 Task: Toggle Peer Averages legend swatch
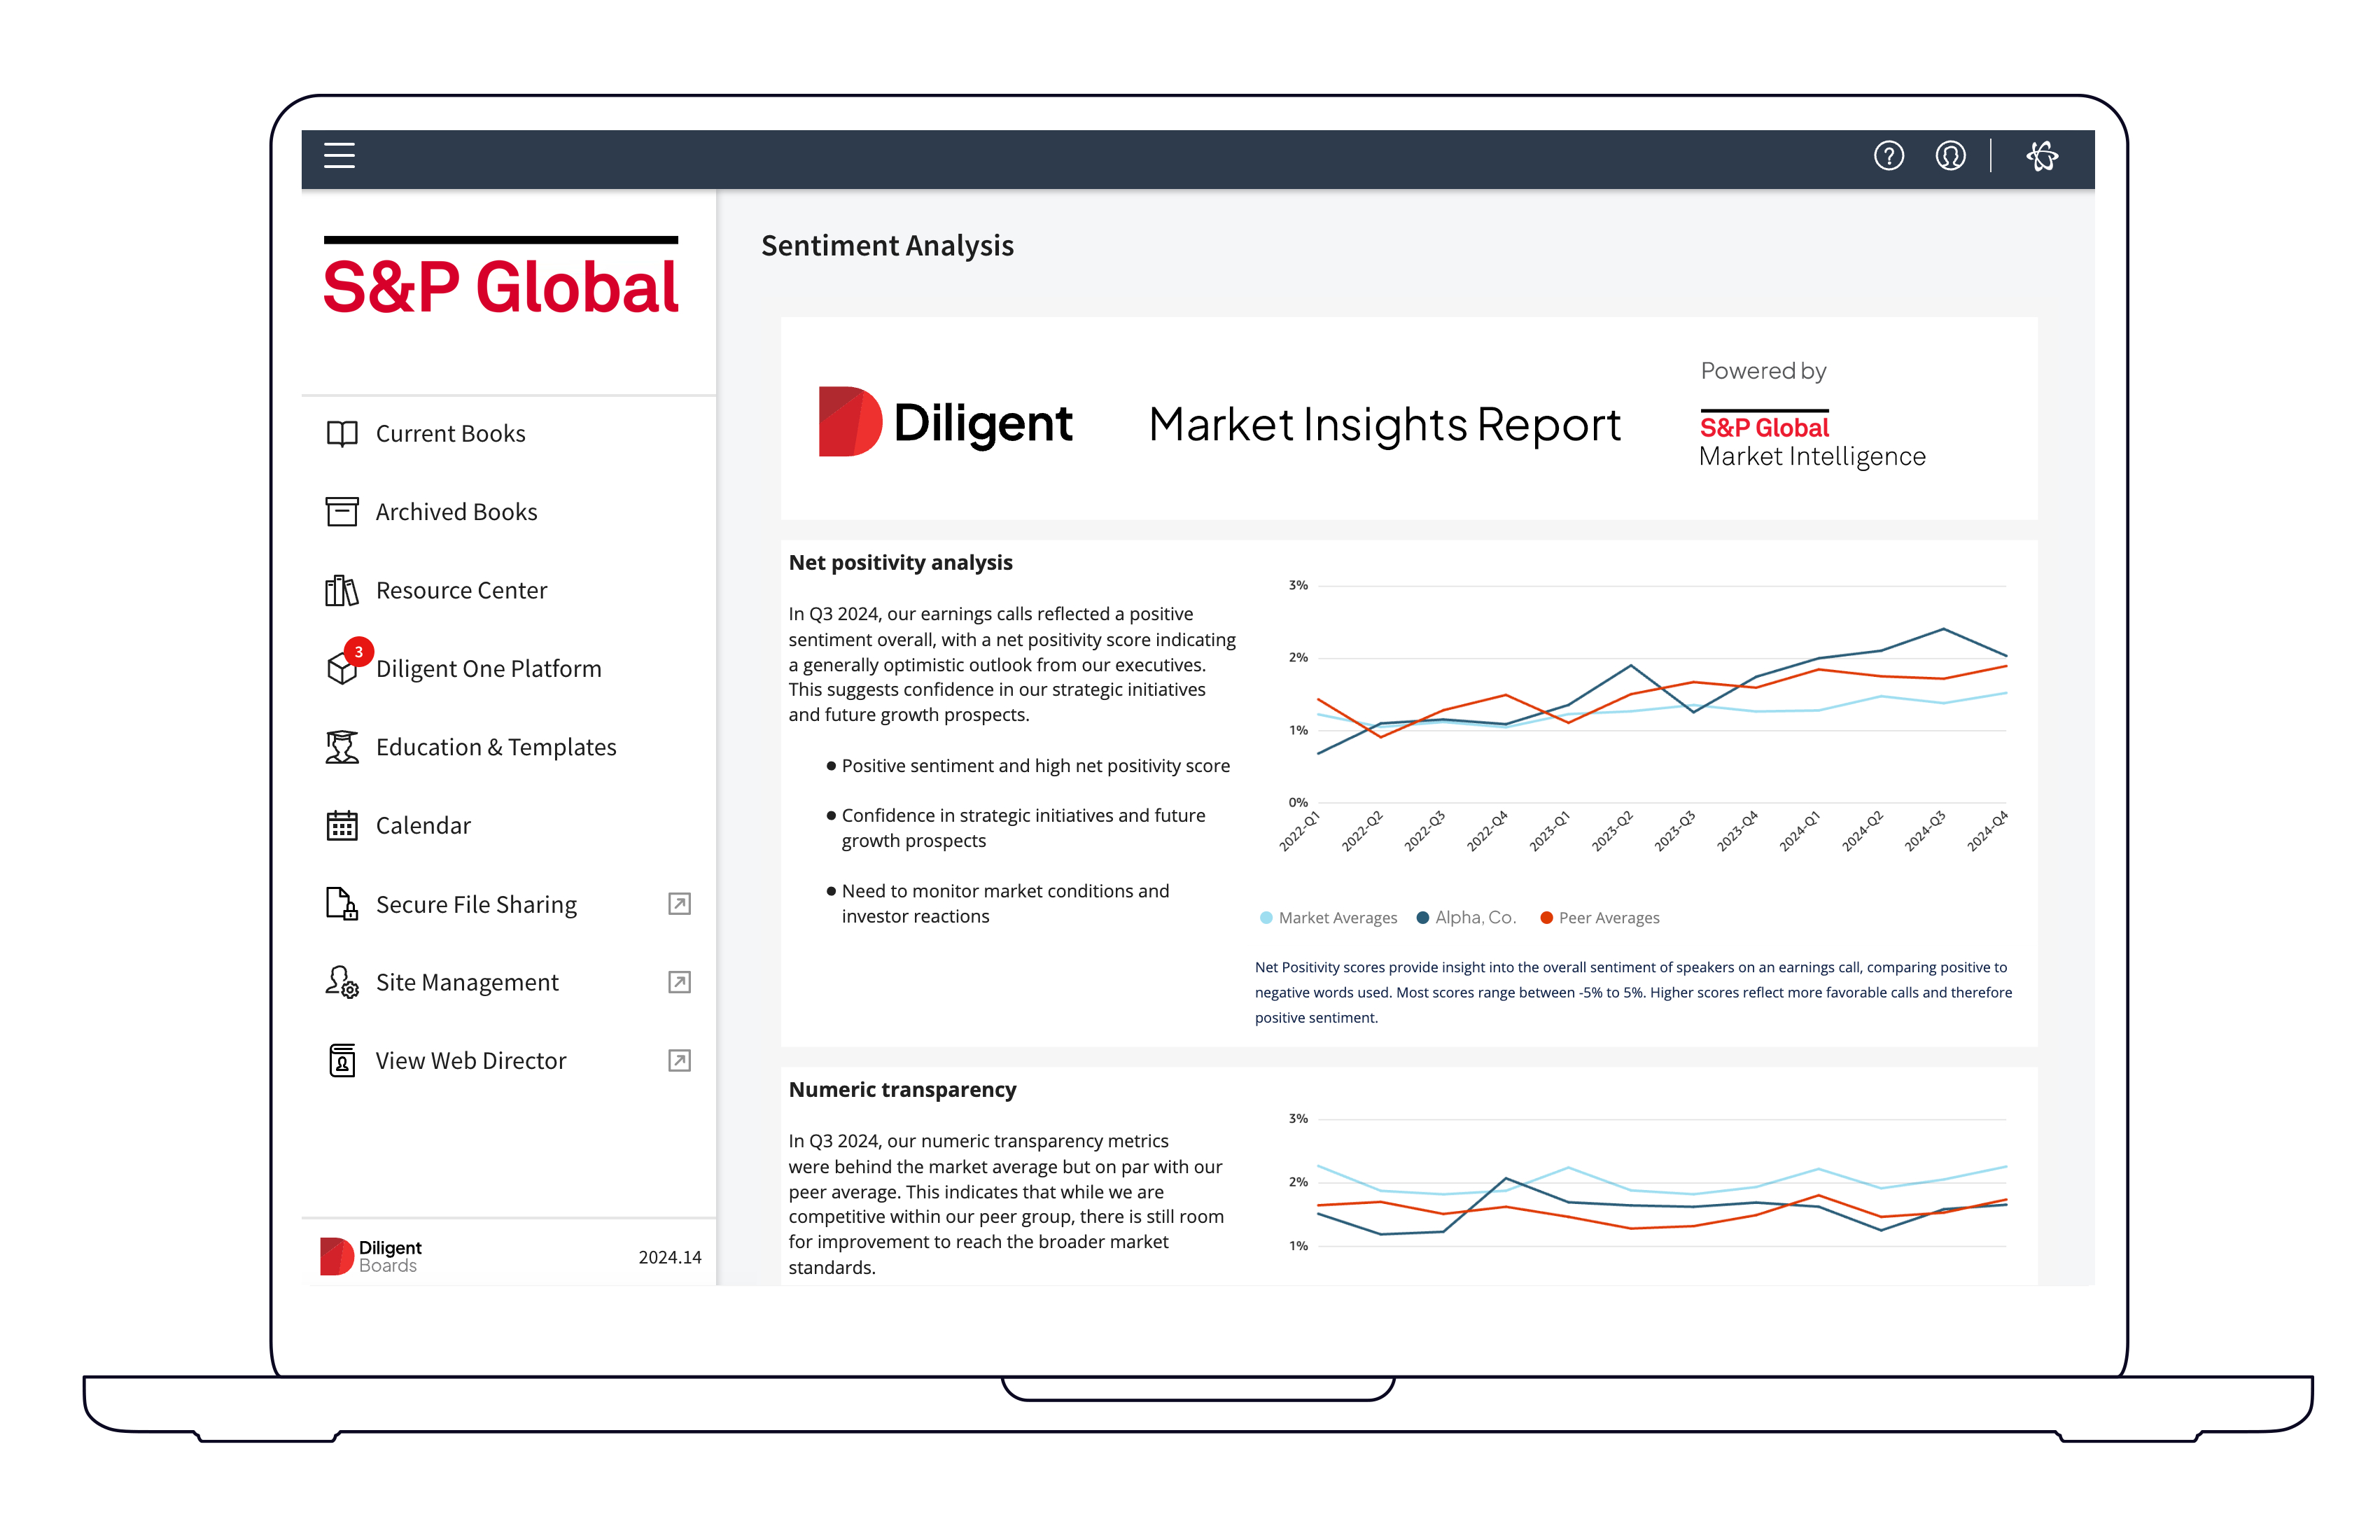point(1546,918)
